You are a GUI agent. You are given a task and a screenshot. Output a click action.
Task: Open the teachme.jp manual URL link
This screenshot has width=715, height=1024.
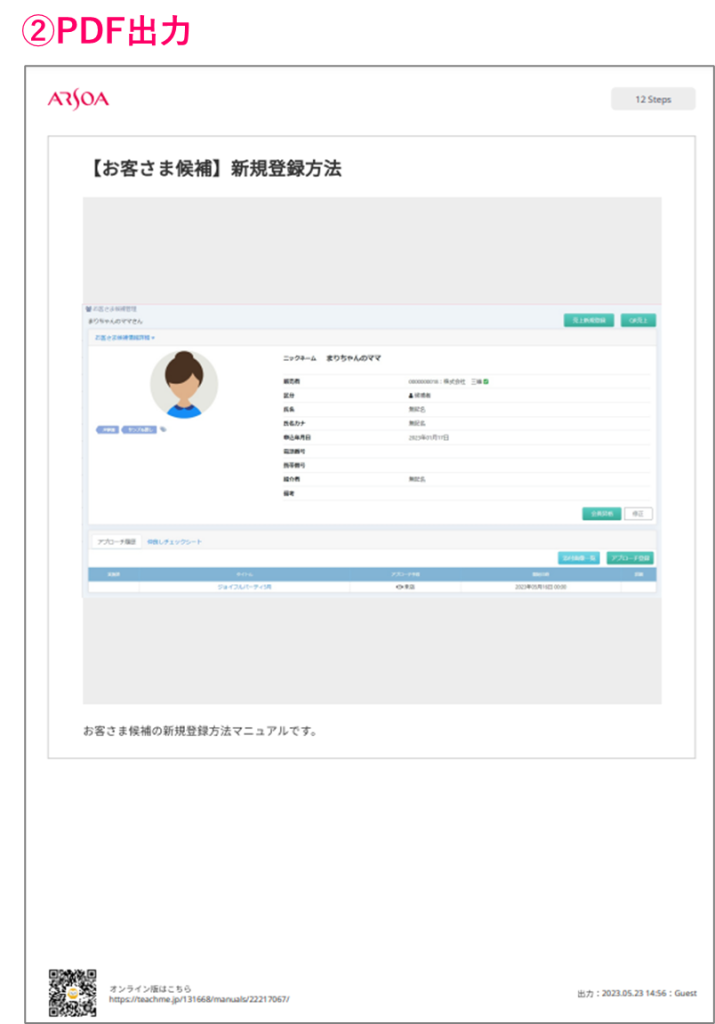coord(199,999)
